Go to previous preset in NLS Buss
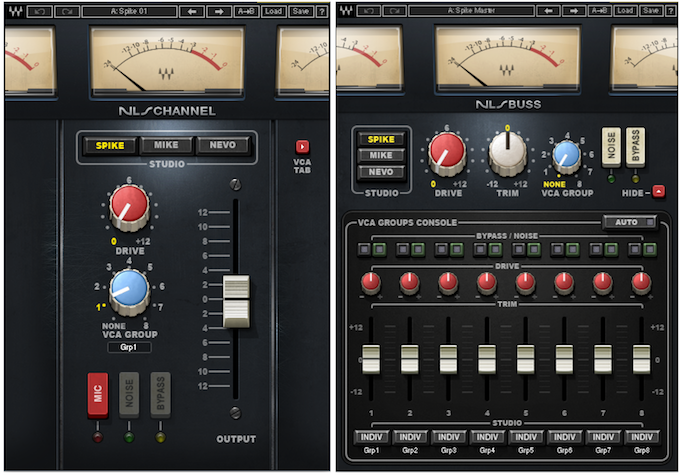The height and width of the screenshot is (476, 680). coord(549,11)
